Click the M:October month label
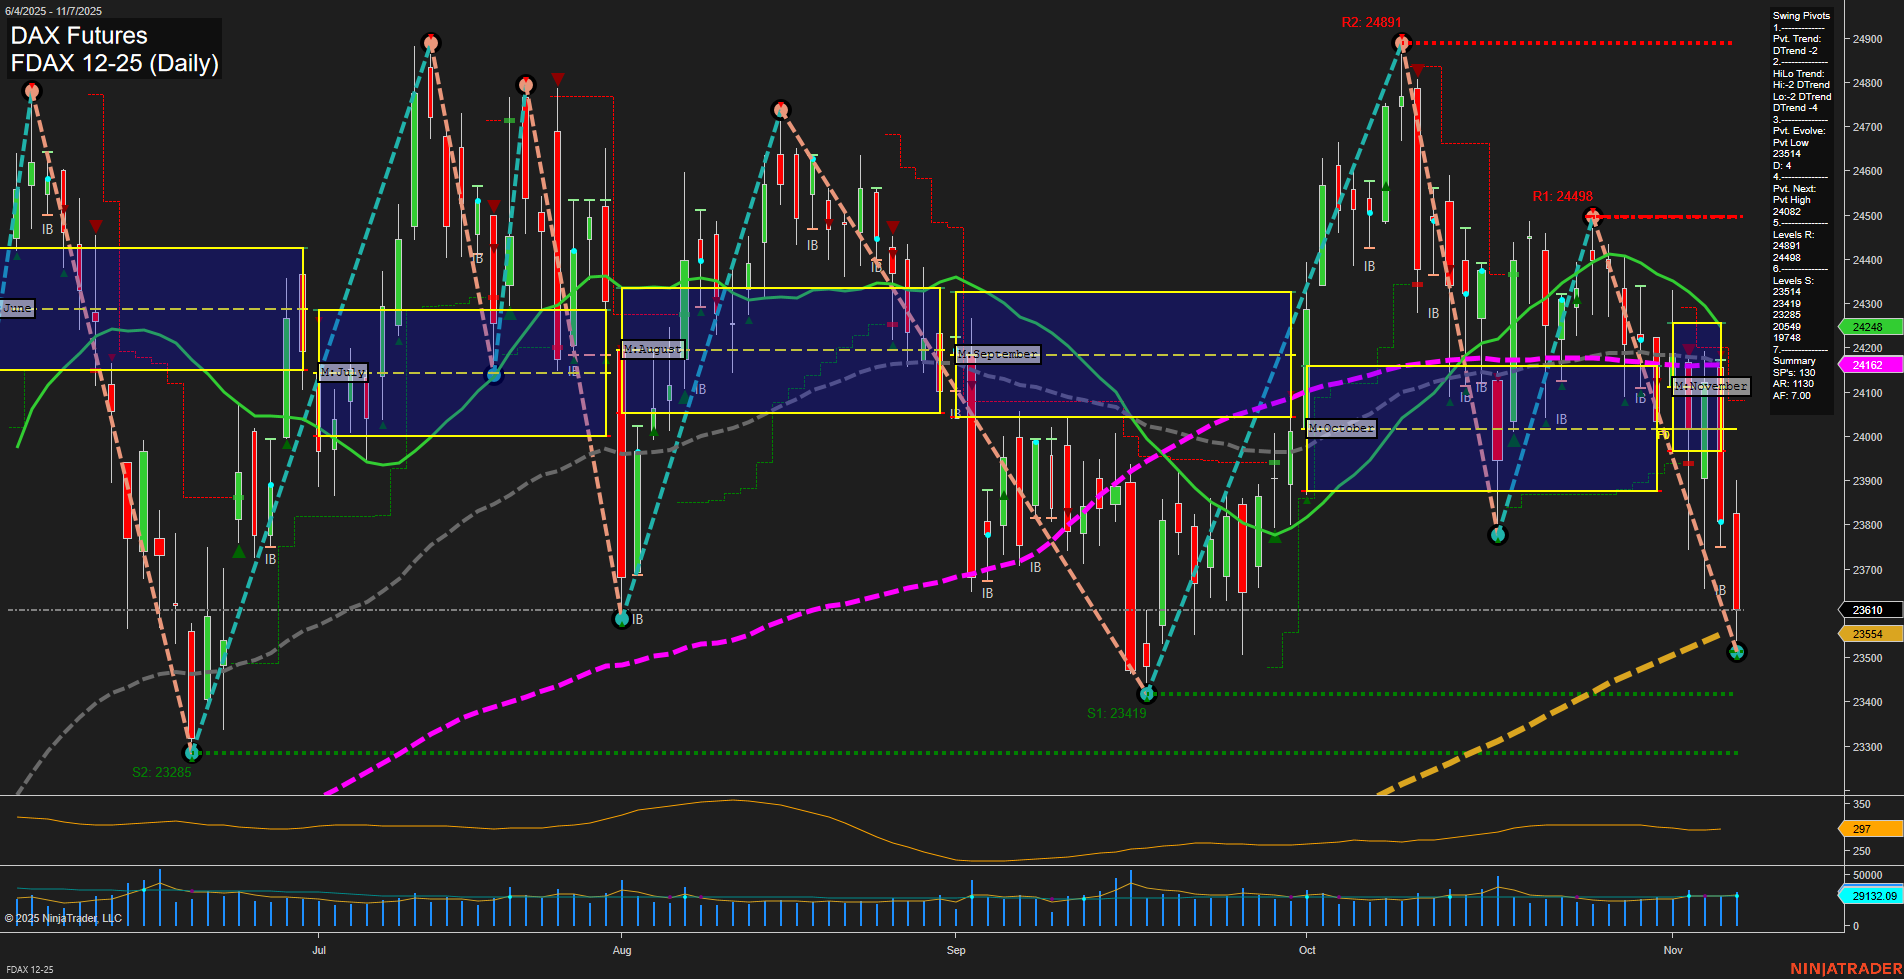This screenshot has width=1904, height=979. (1340, 428)
